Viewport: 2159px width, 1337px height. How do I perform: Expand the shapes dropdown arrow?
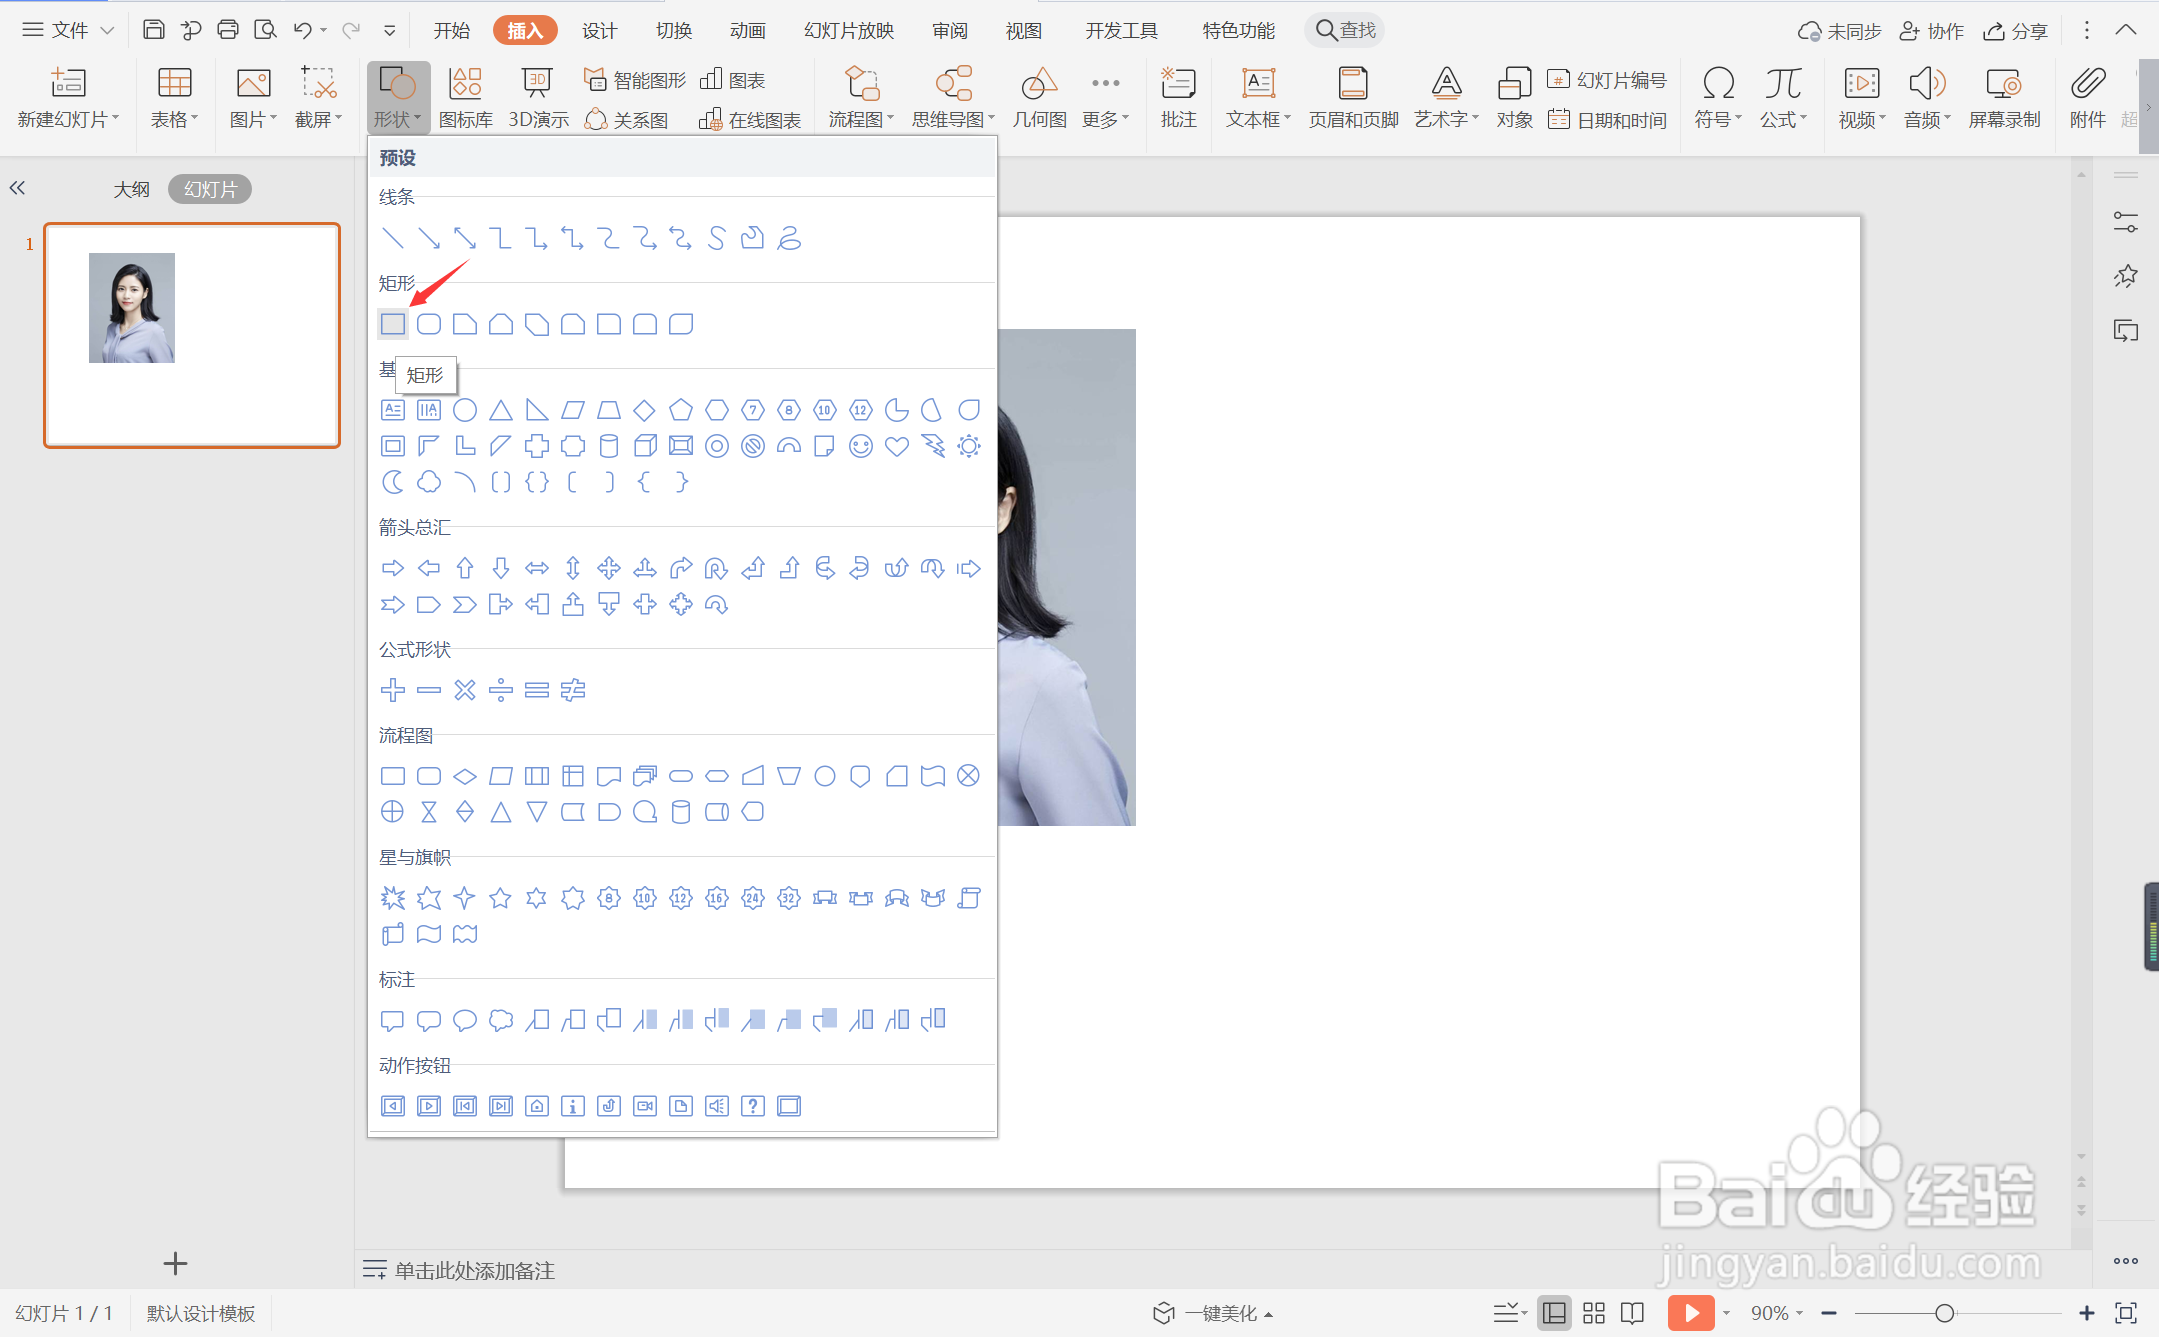(x=417, y=119)
